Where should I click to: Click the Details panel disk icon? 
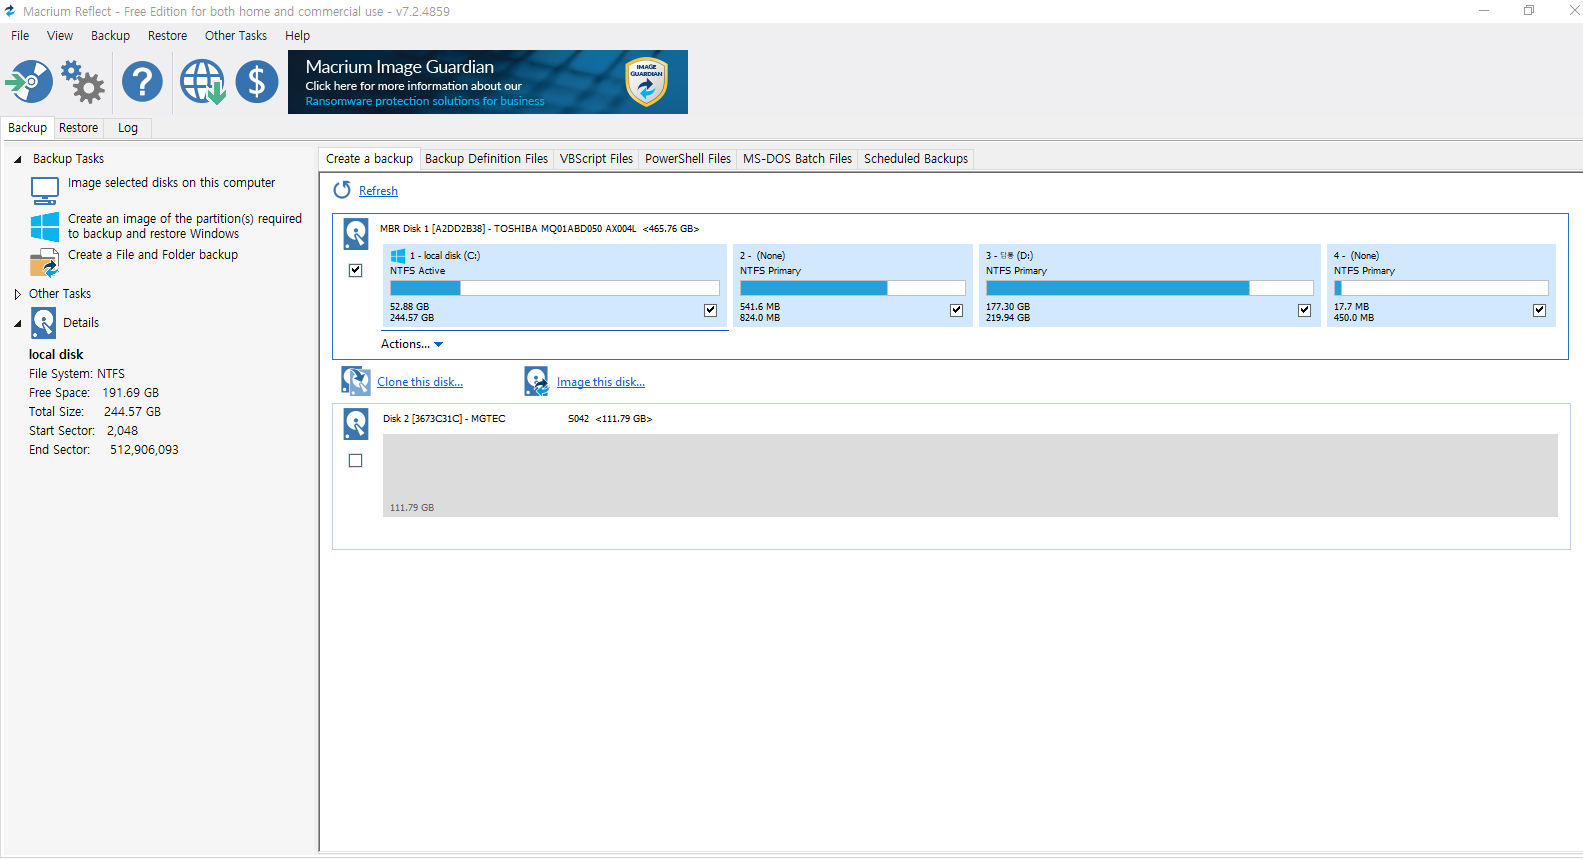(44, 323)
